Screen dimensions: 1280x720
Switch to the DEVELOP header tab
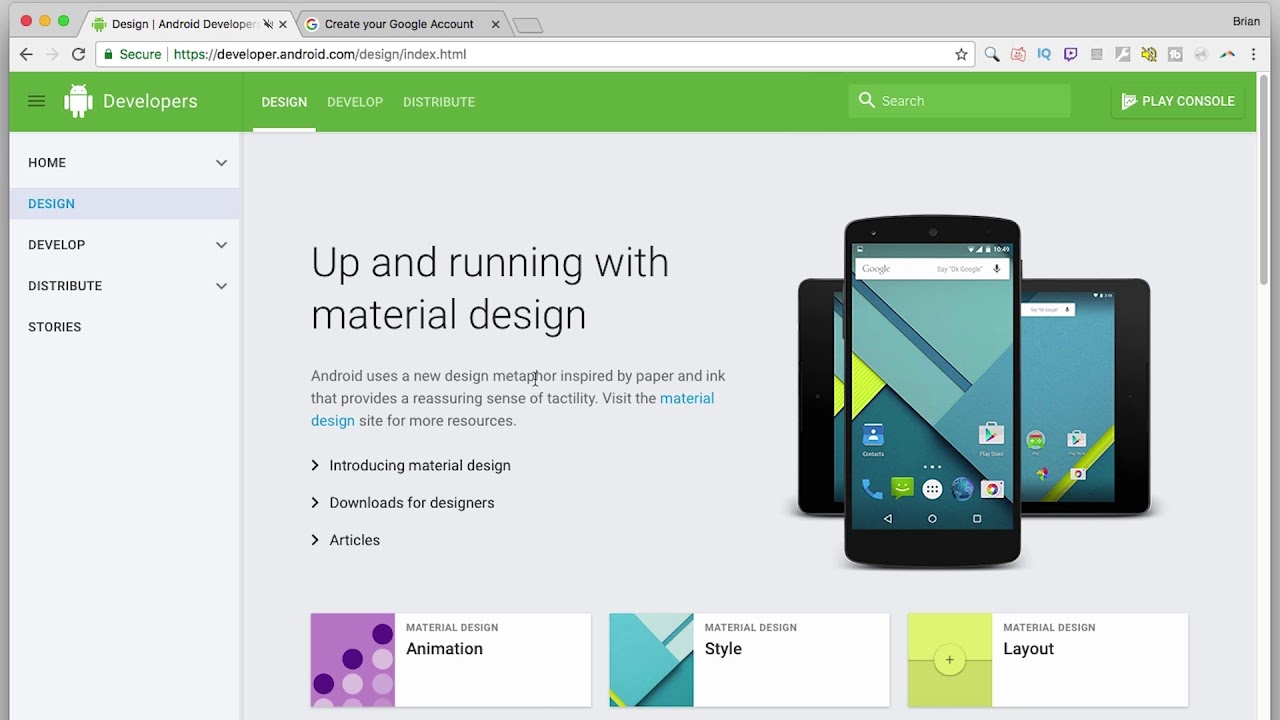coord(355,102)
